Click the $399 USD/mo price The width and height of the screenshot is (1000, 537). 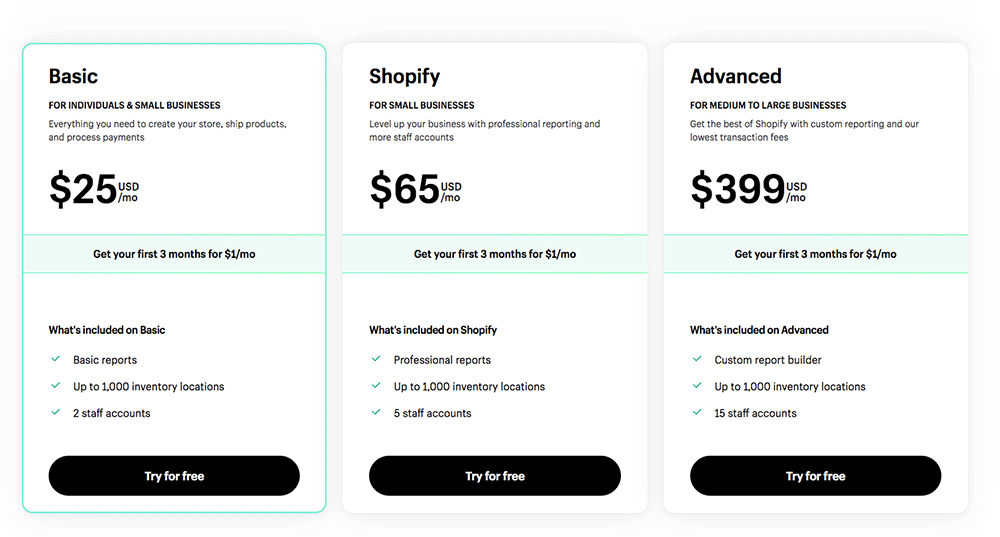747,189
